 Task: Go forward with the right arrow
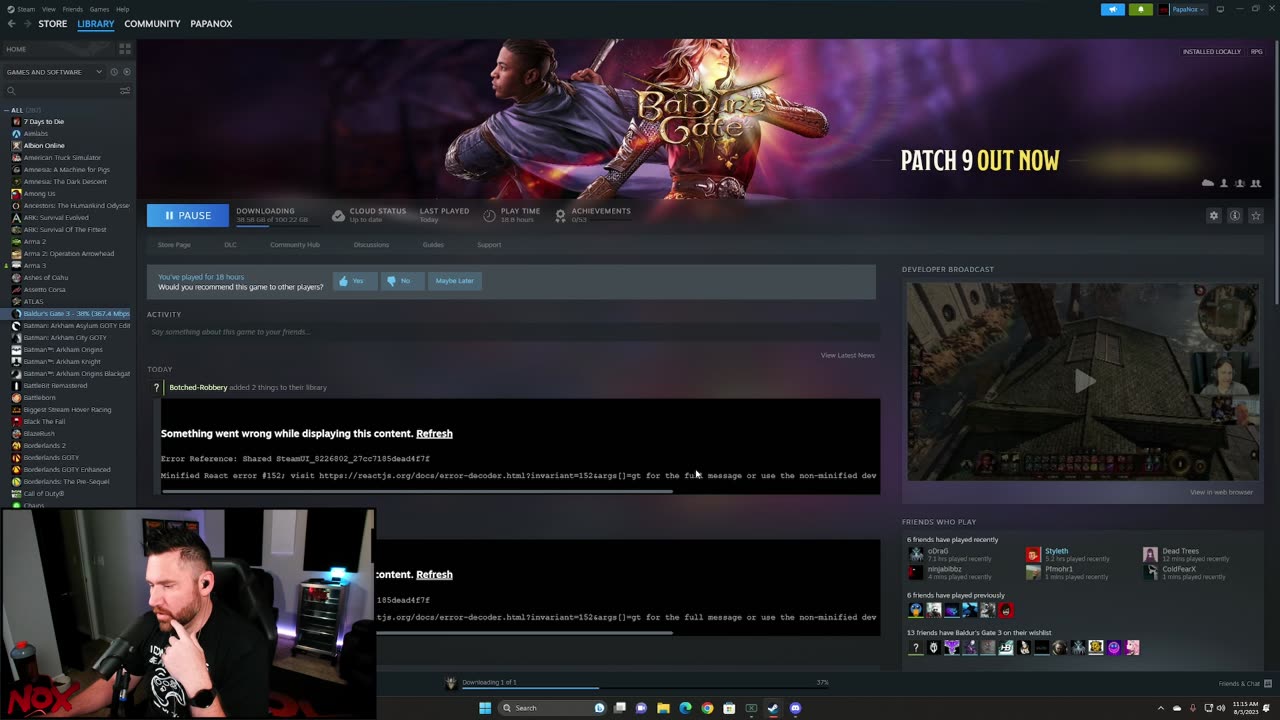(x=27, y=24)
